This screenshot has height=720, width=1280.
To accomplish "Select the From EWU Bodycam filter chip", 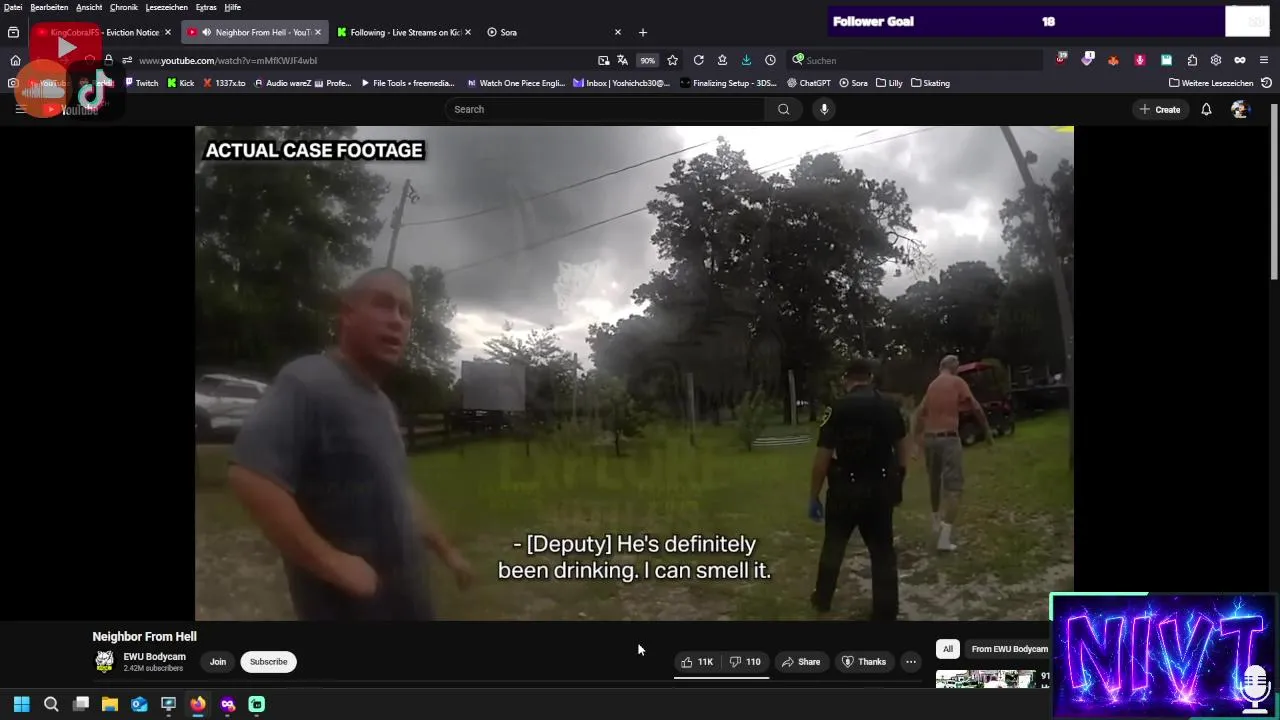I will pos(1007,649).
